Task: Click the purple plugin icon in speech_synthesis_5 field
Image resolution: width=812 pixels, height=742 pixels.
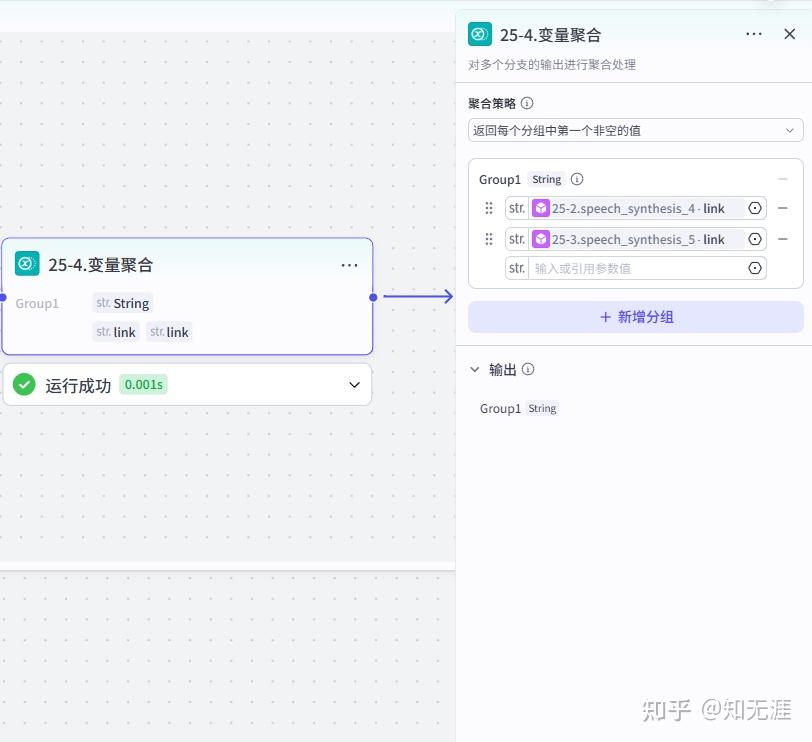Action: tap(541, 239)
